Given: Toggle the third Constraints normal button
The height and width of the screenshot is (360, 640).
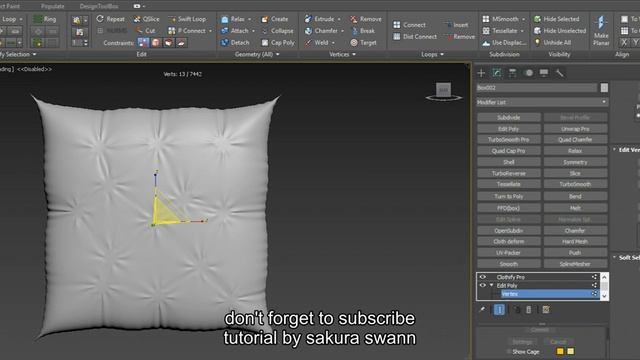Looking at the screenshot, I should 169,42.
